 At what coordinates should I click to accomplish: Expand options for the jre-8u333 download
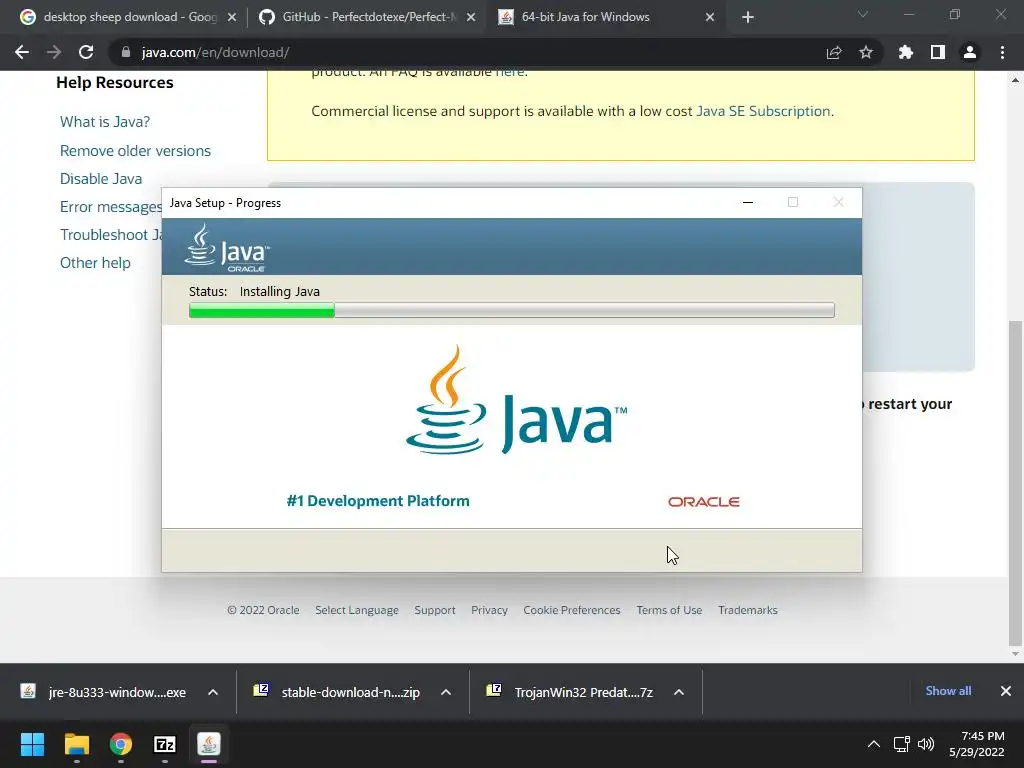click(x=213, y=692)
